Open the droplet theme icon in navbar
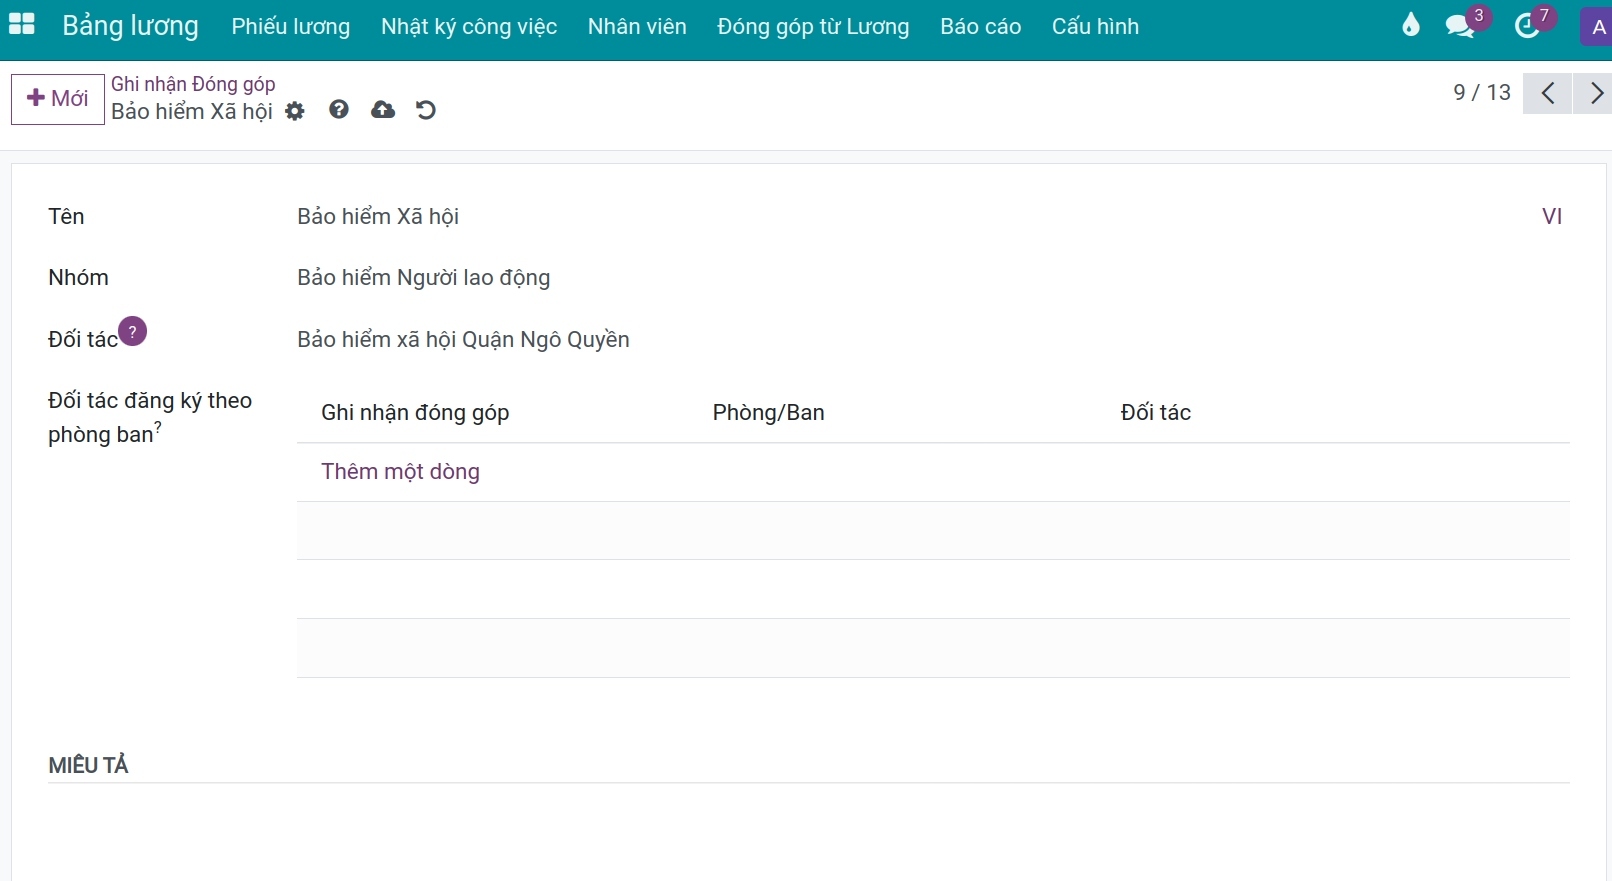Viewport: 1612px width, 881px height. [1411, 25]
